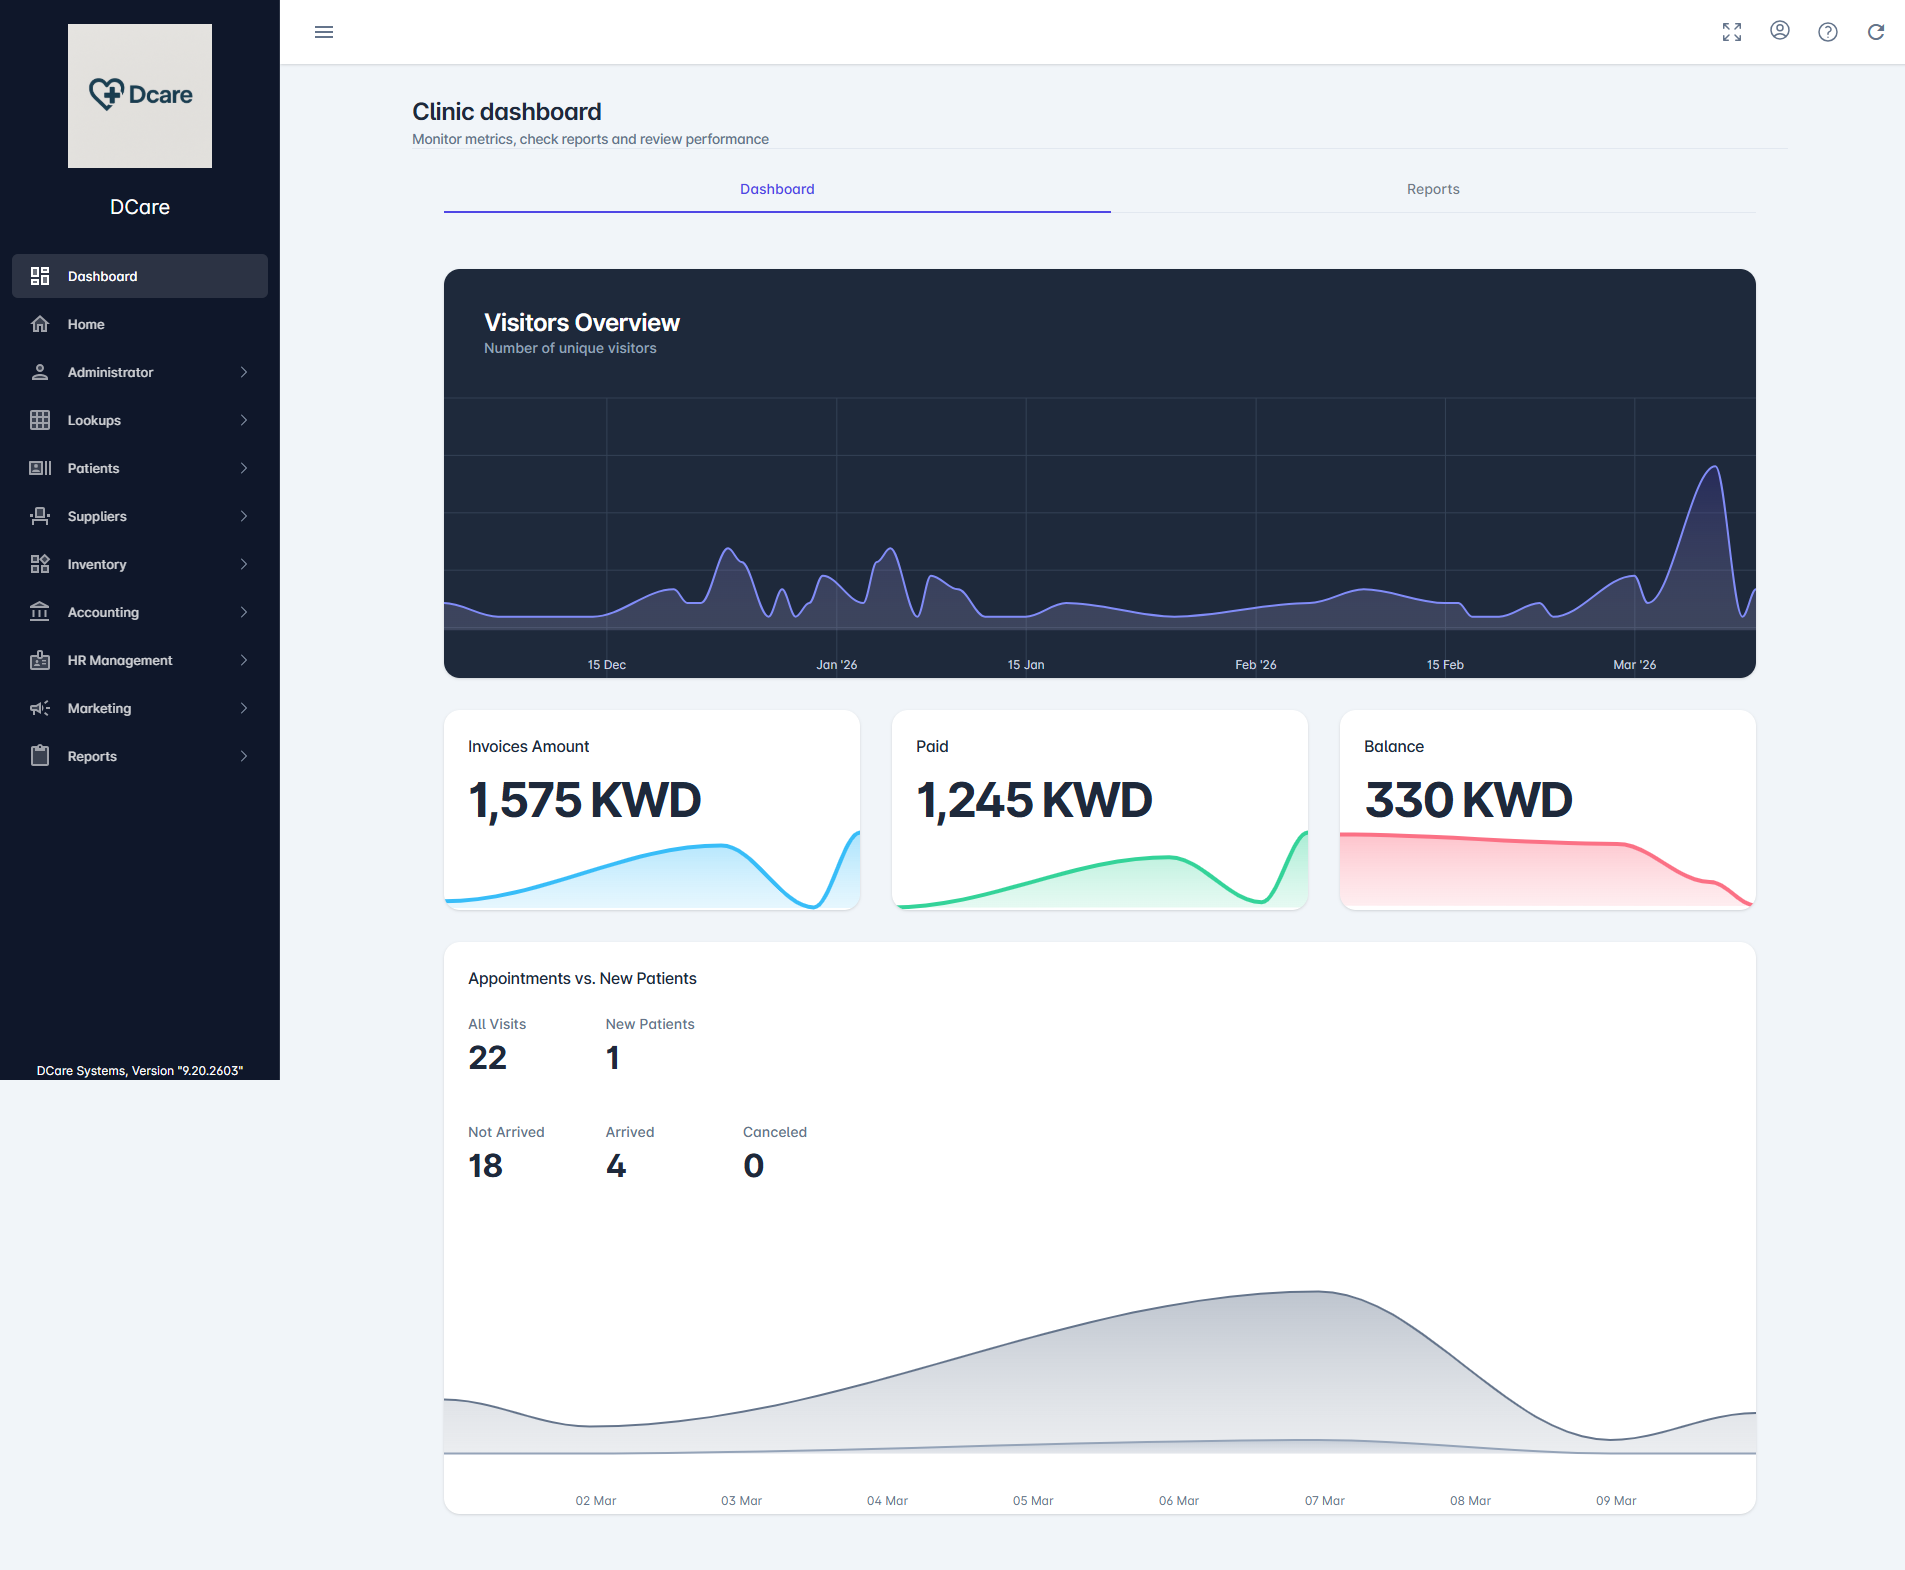Click the Paid amount card
Screen dimensions: 1905x1570
point(1098,809)
